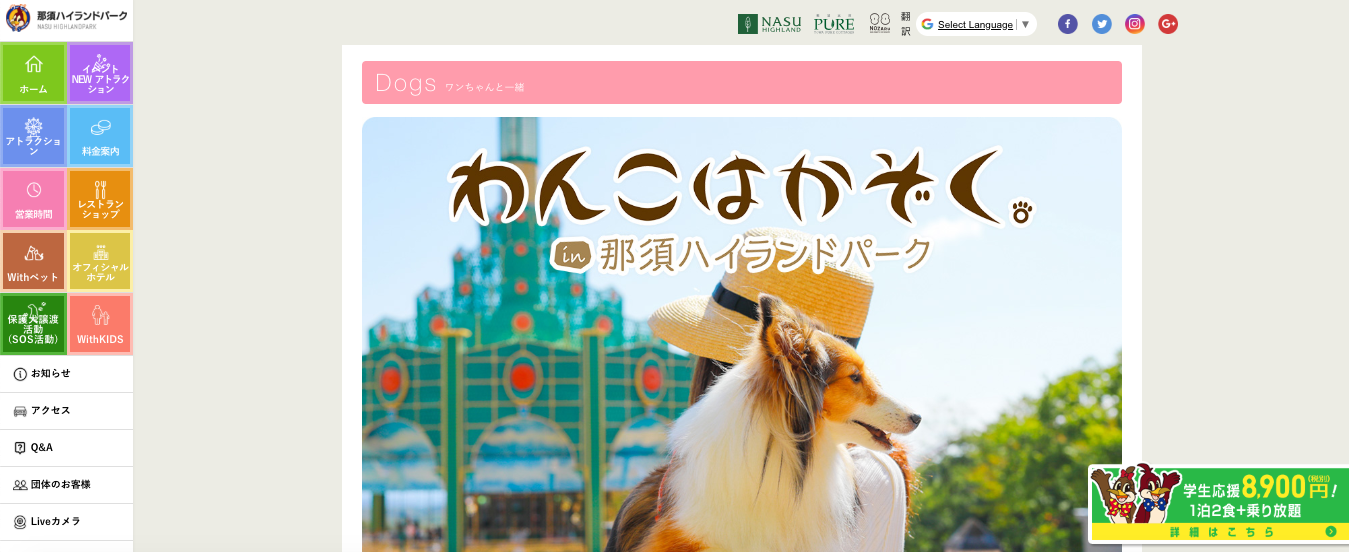This screenshot has width=1349, height=552.
Task: Open the Google Plus page icon
Action: coord(1168,24)
